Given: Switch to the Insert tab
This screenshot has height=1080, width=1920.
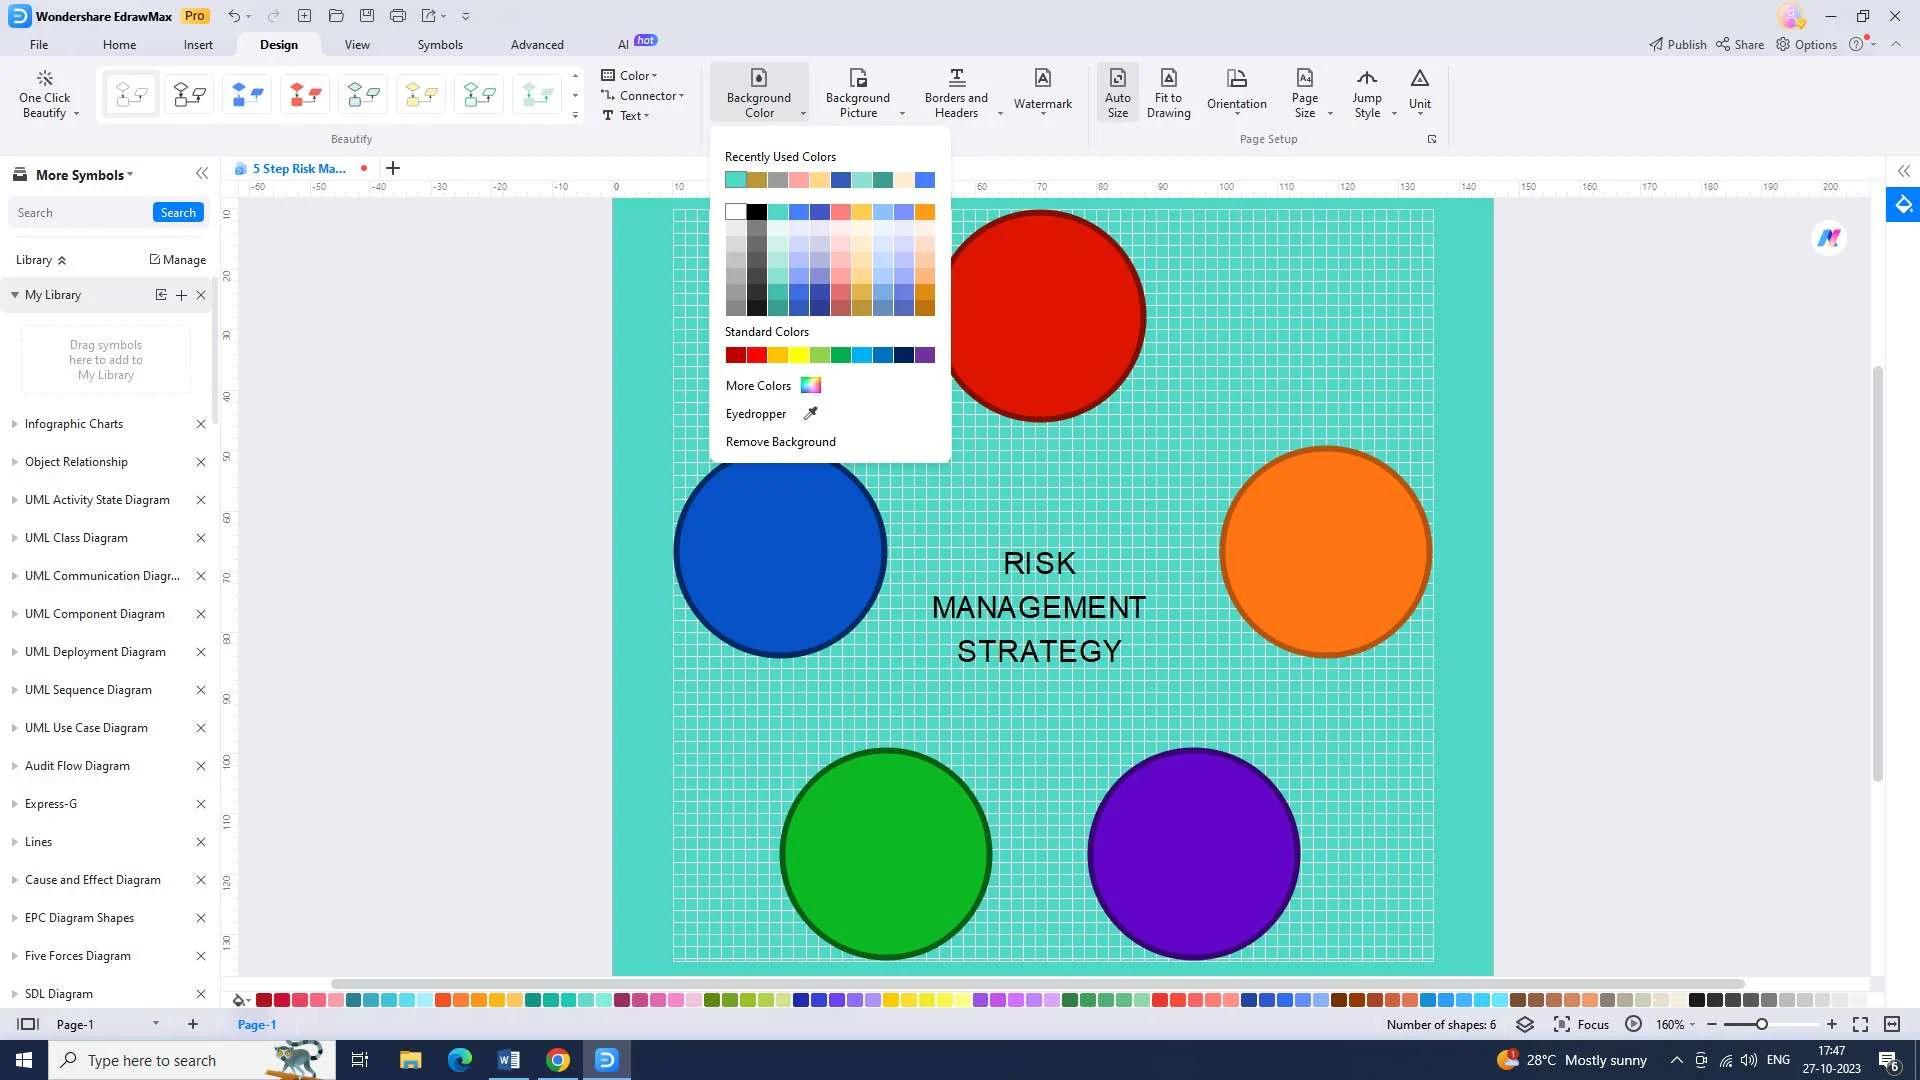Looking at the screenshot, I should 198,44.
